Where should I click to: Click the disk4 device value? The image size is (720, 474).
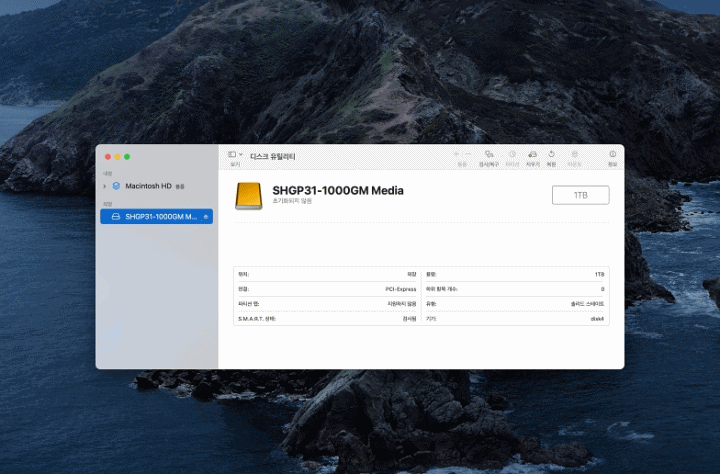[597, 319]
